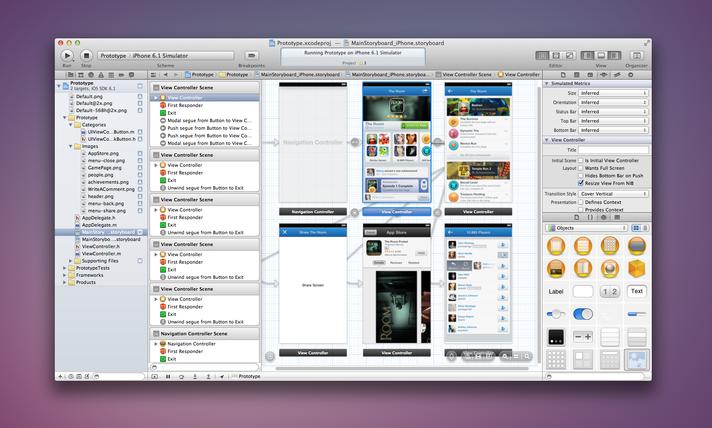Click the Prototype iPhone 6.1 Simulator scheme
712x428 pixels.
point(166,55)
